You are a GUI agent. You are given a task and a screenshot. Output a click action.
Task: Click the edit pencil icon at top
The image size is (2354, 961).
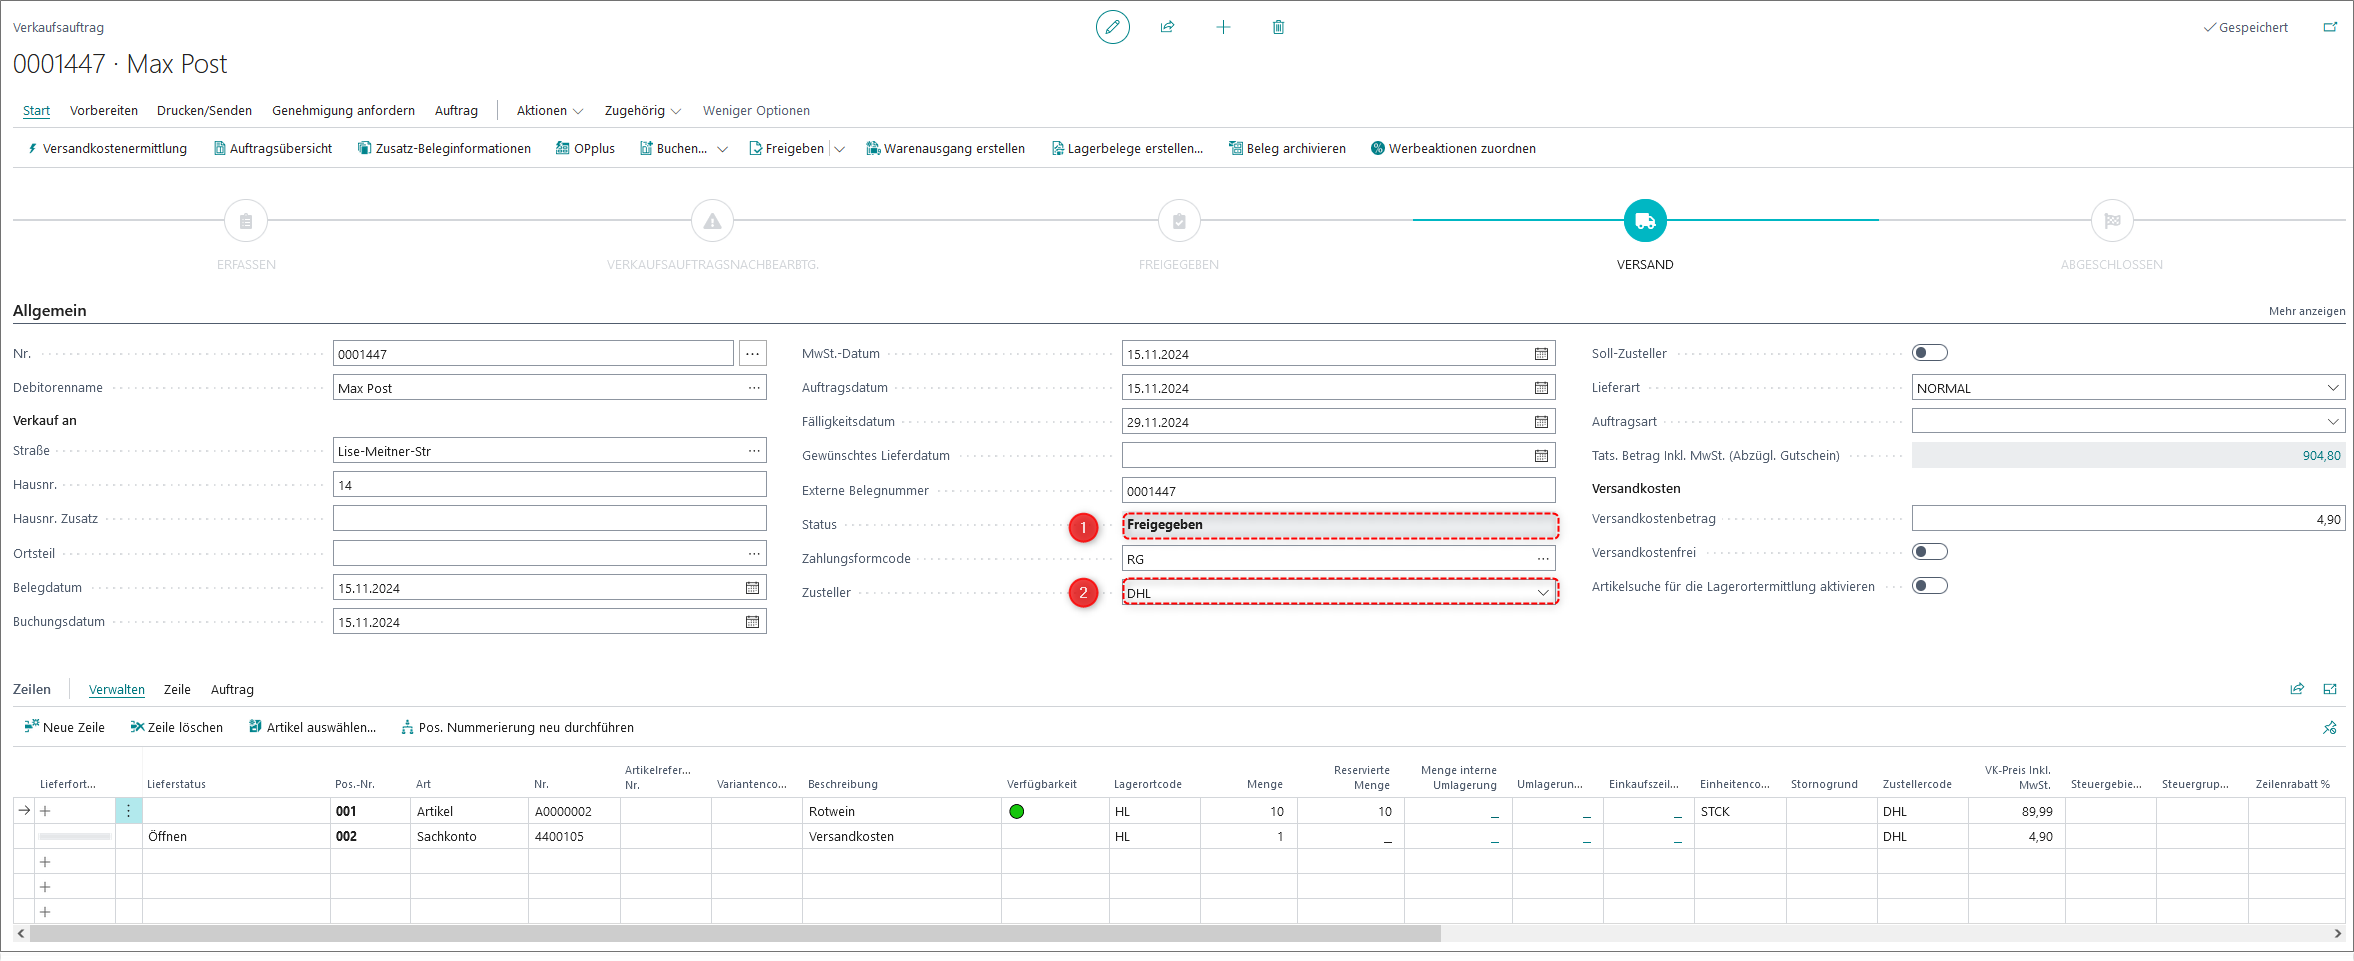click(1112, 27)
